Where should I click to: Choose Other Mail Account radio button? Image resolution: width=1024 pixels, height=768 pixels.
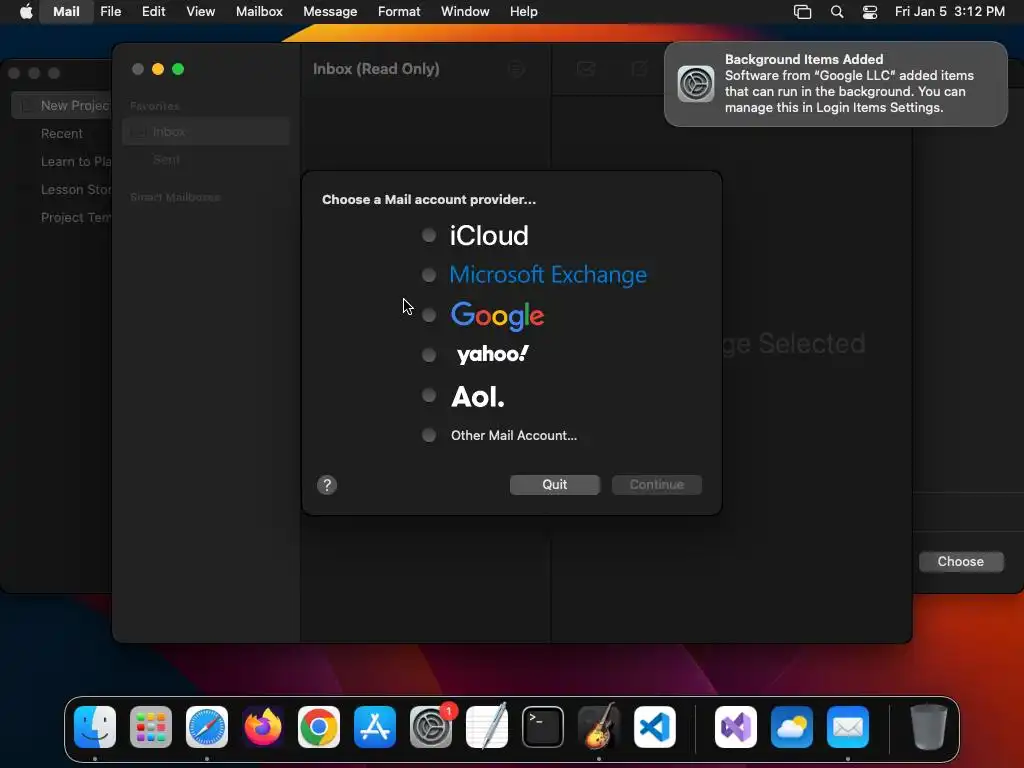tap(428, 435)
